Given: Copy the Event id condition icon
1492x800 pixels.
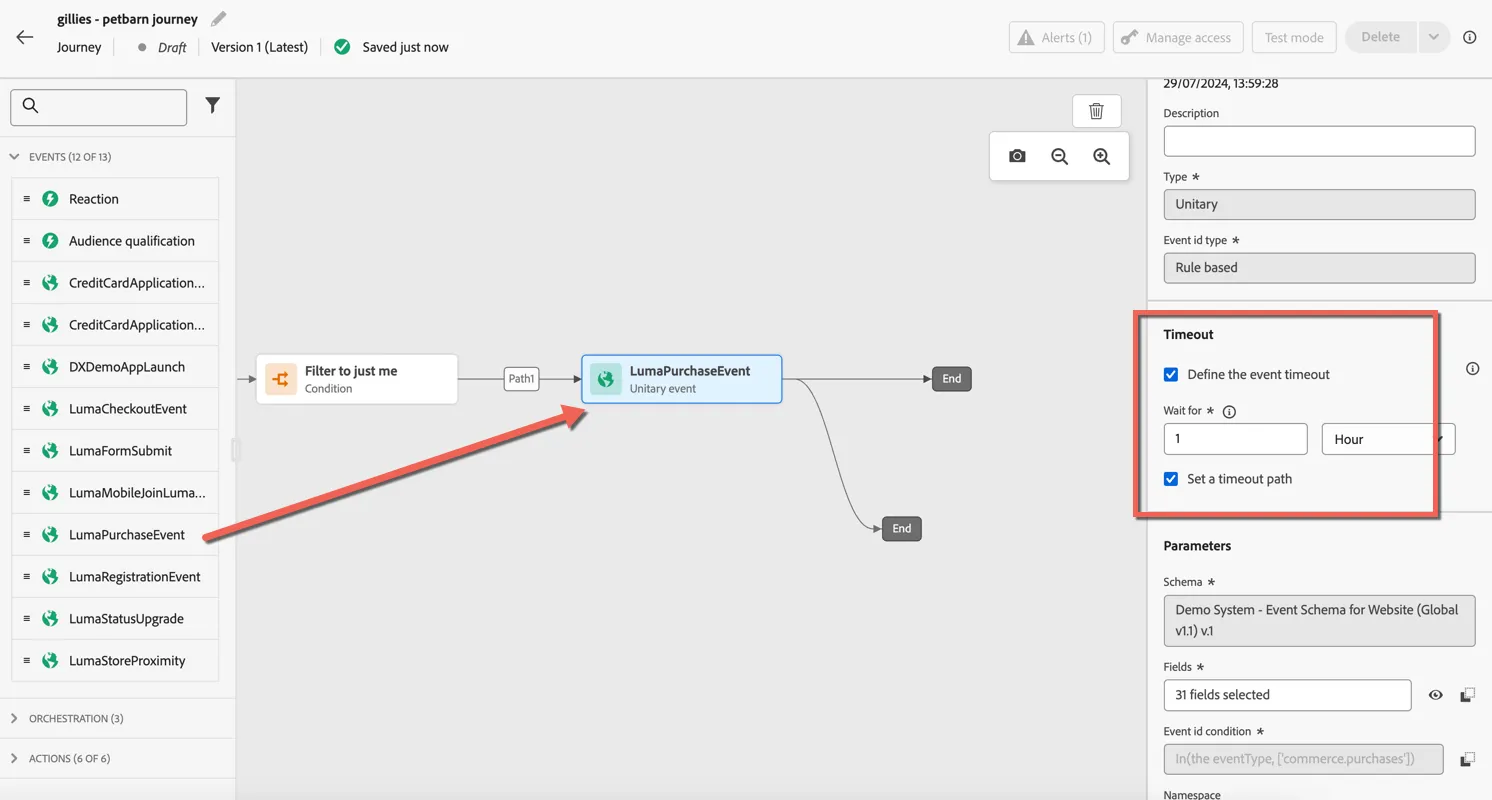Looking at the screenshot, I should coord(1467,759).
